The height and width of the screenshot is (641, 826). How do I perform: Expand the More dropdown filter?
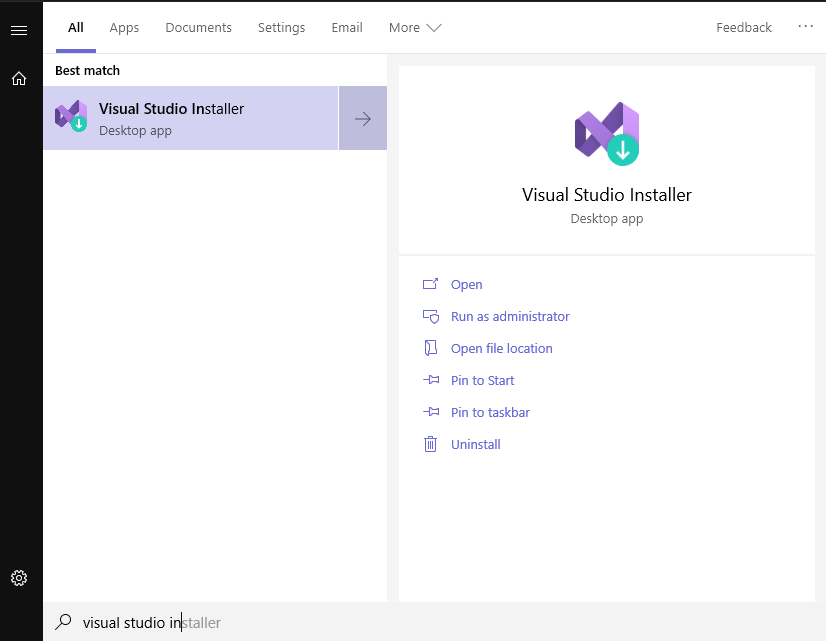click(x=414, y=28)
